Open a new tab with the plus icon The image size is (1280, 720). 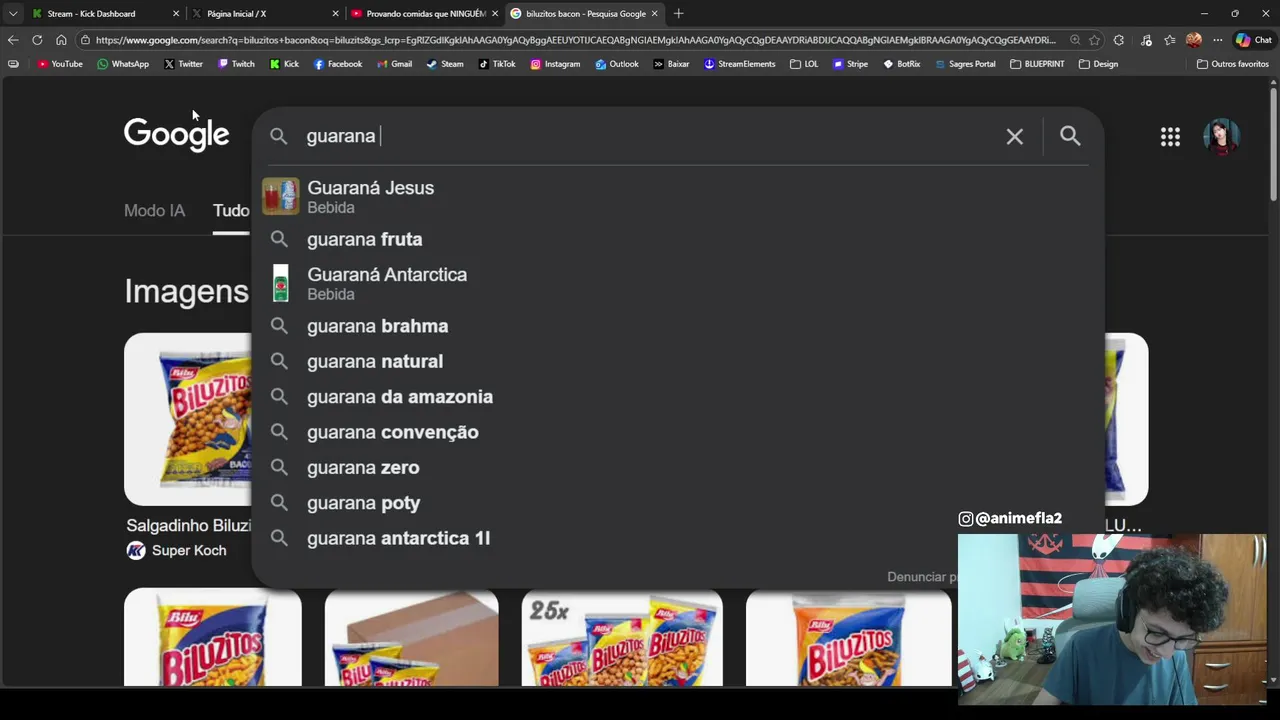point(678,13)
